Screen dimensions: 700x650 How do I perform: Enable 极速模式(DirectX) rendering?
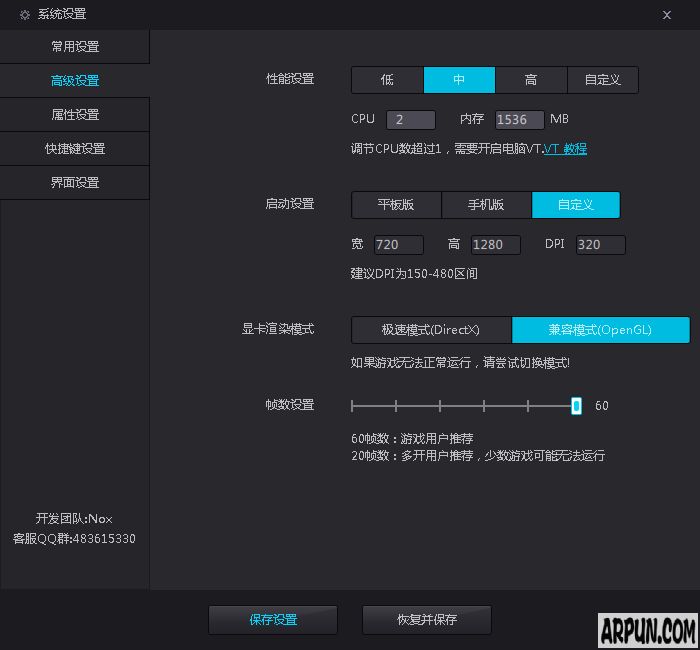click(x=431, y=330)
